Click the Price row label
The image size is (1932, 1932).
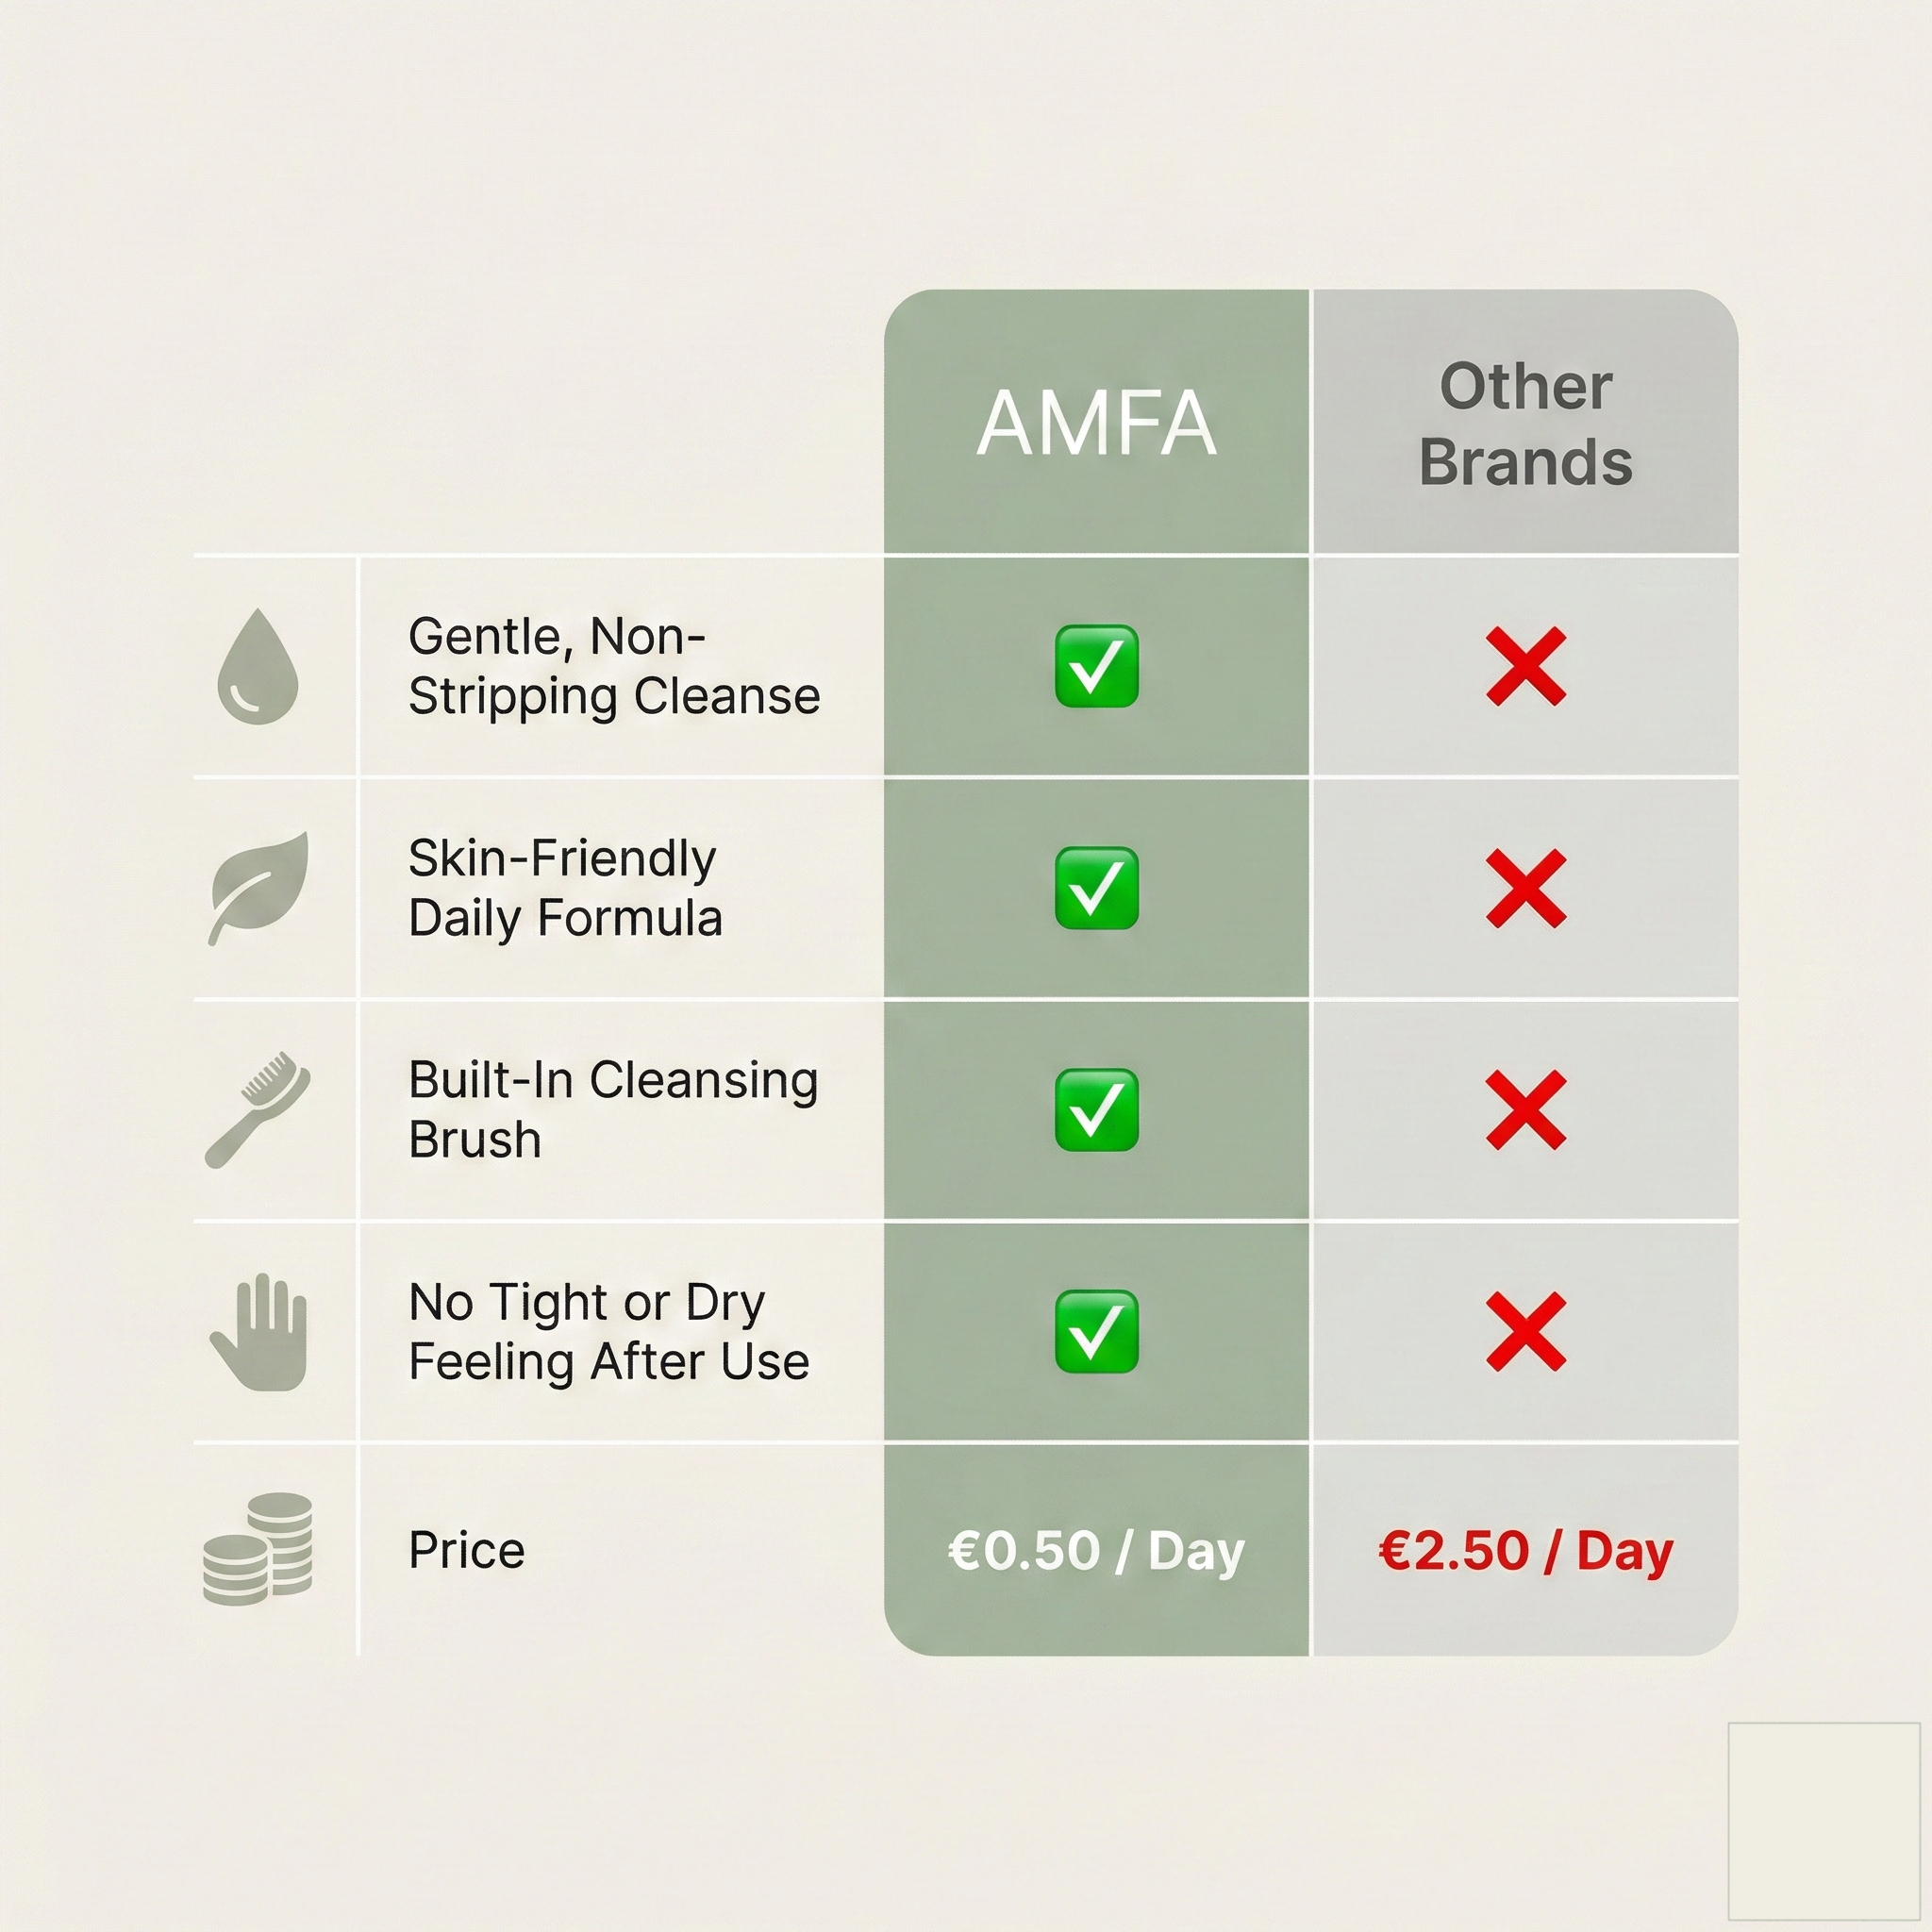click(467, 1551)
